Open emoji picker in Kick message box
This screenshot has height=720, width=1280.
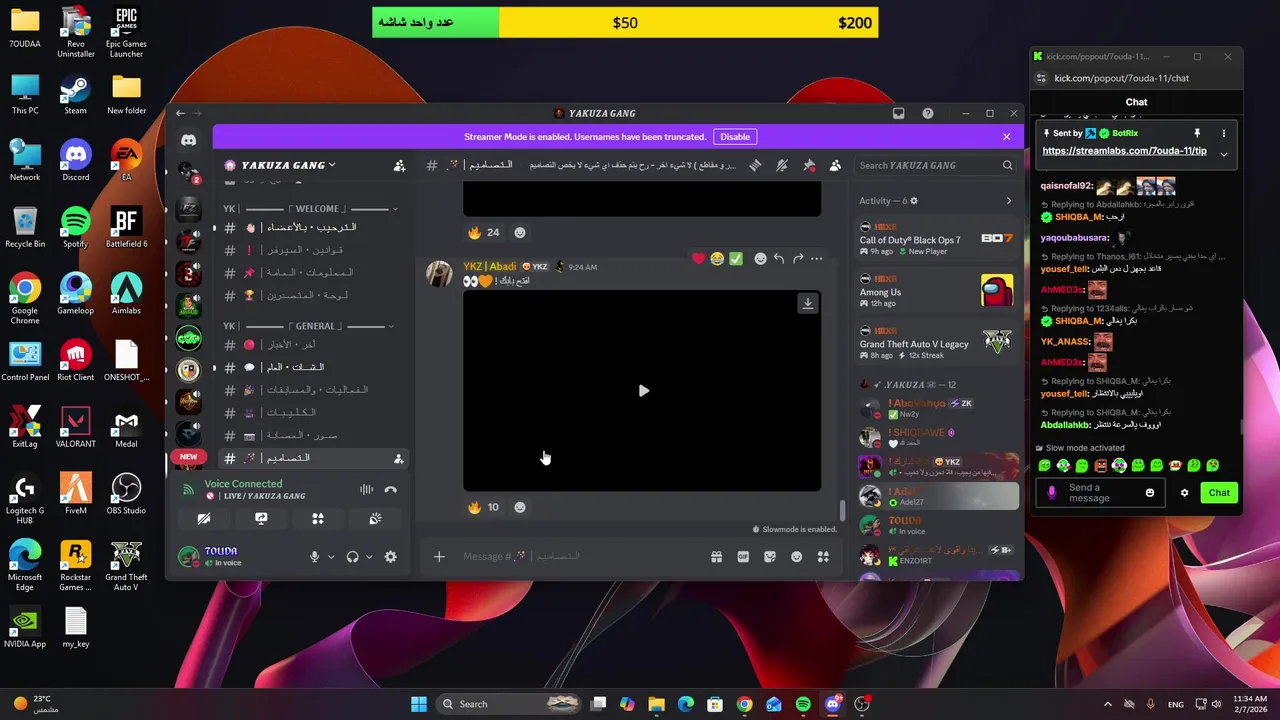click(x=1150, y=493)
